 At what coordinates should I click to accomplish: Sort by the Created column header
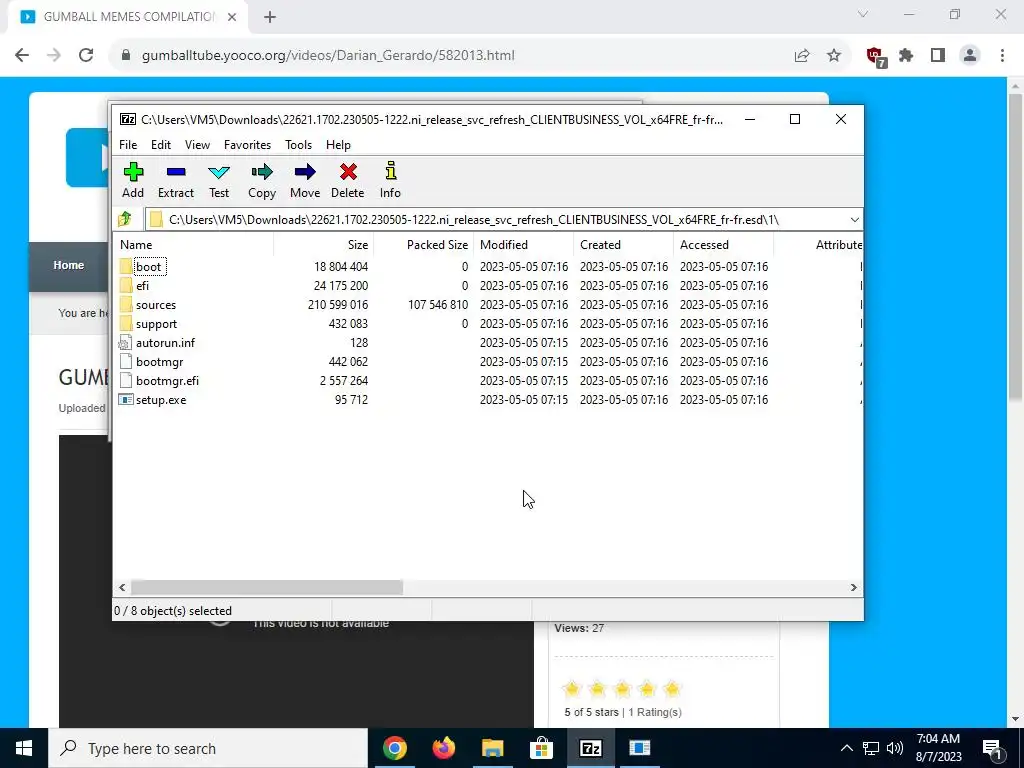click(x=623, y=245)
